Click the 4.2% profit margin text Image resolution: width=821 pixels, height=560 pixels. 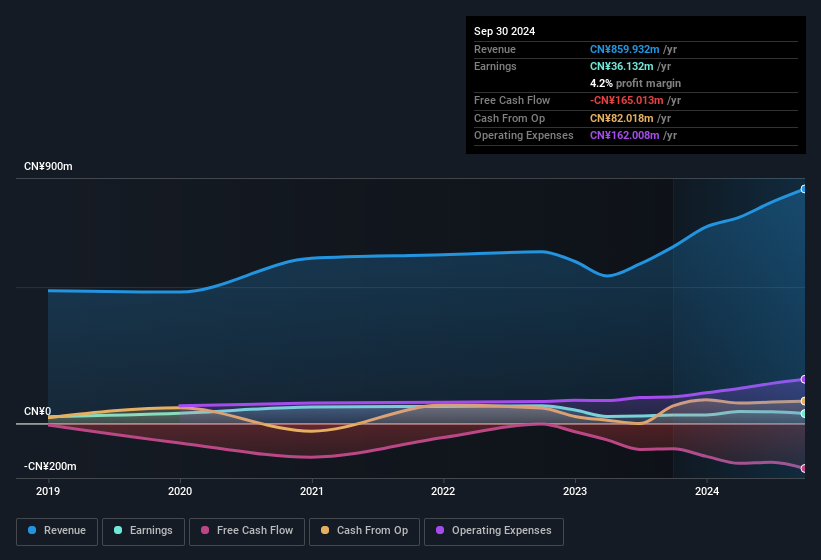[x=635, y=83]
